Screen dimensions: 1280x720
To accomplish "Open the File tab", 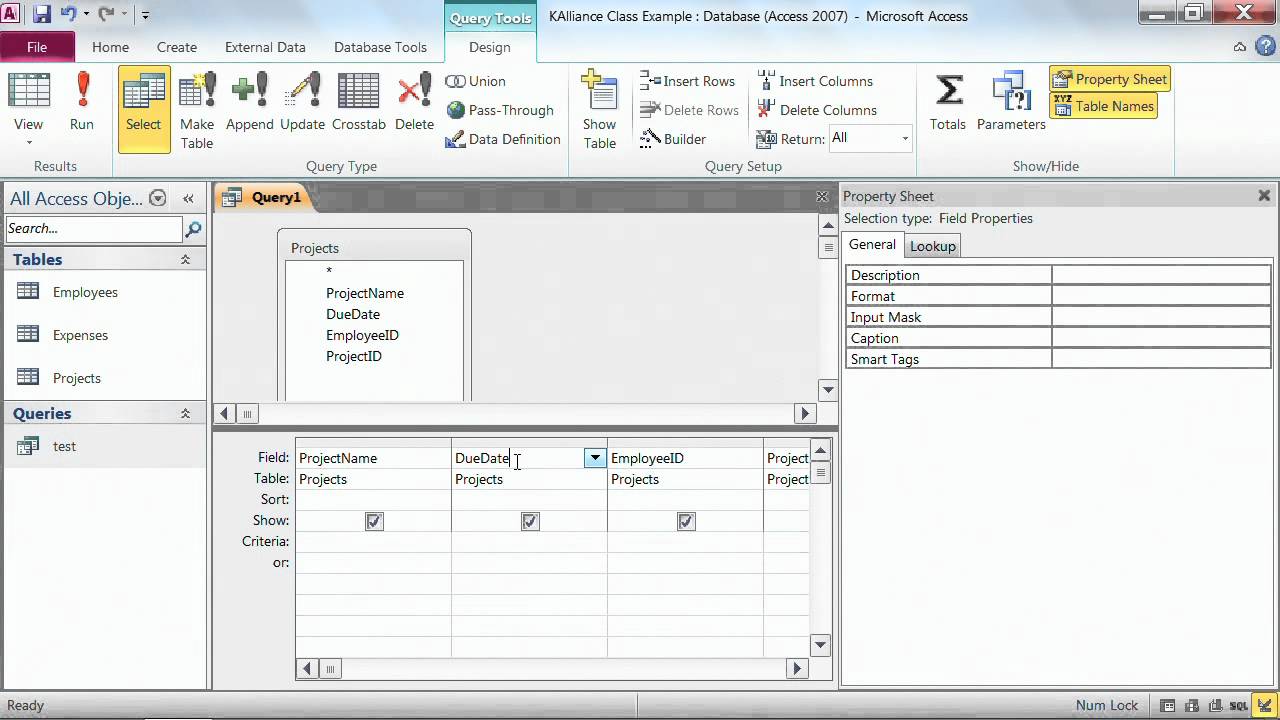I will click(x=37, y=47).
